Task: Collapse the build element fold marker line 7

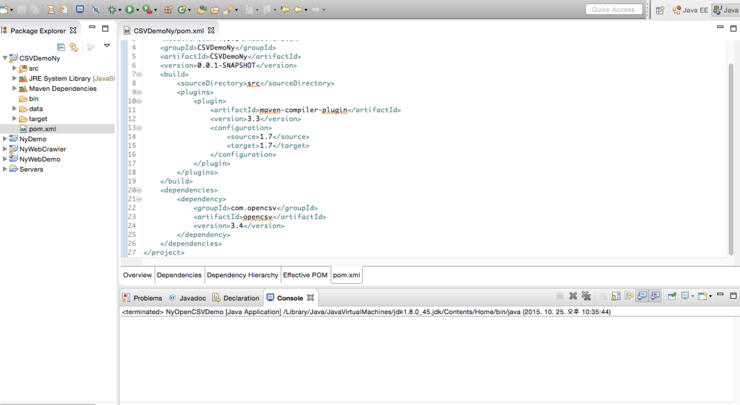Action: coord(139,74)
